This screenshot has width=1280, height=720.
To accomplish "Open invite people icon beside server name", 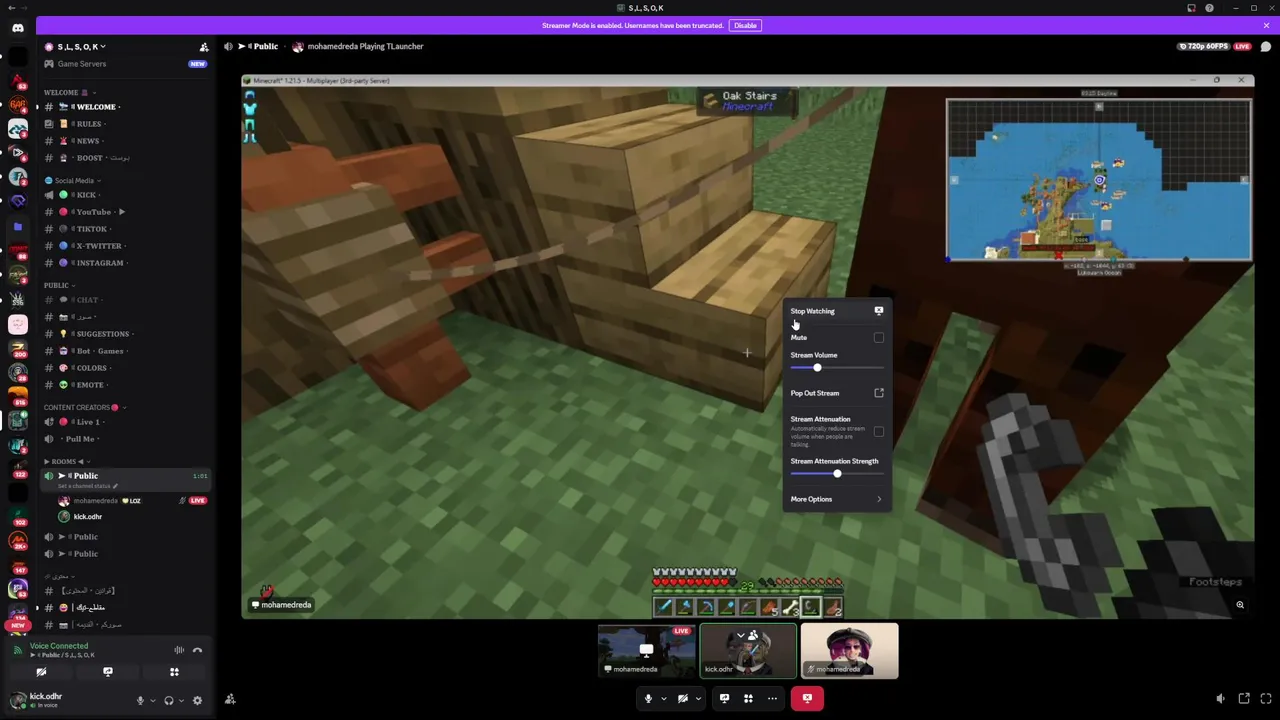I will [x=204, y=46].
